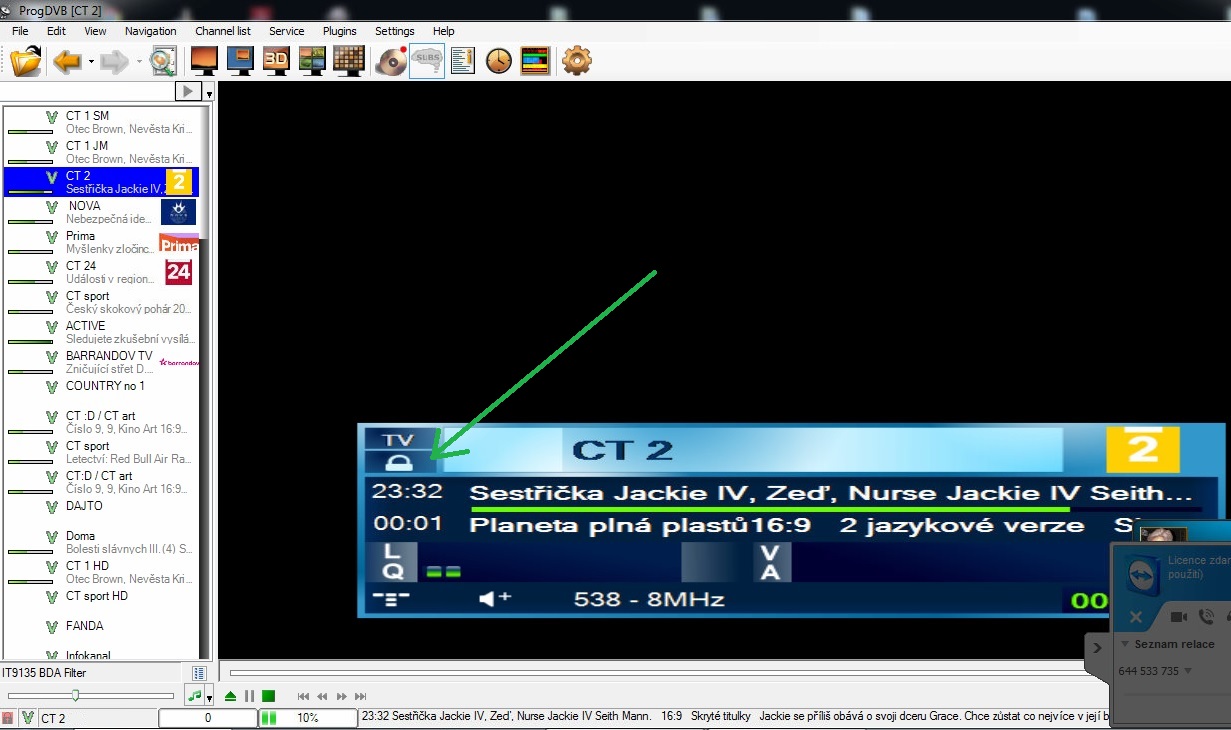Open the File menu
Image resolution: width=1231 pixels, height=730 pixels.
[20, 31]
